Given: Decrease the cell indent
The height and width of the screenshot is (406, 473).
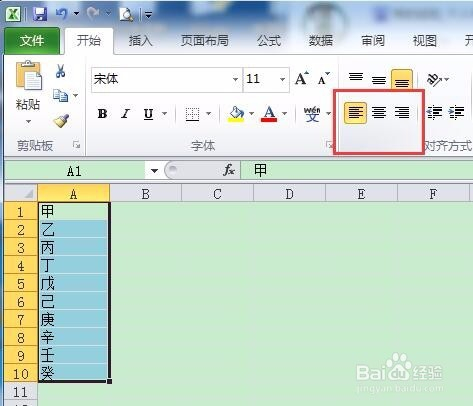Looking at the screenshot, I should (x=434, y=113).
